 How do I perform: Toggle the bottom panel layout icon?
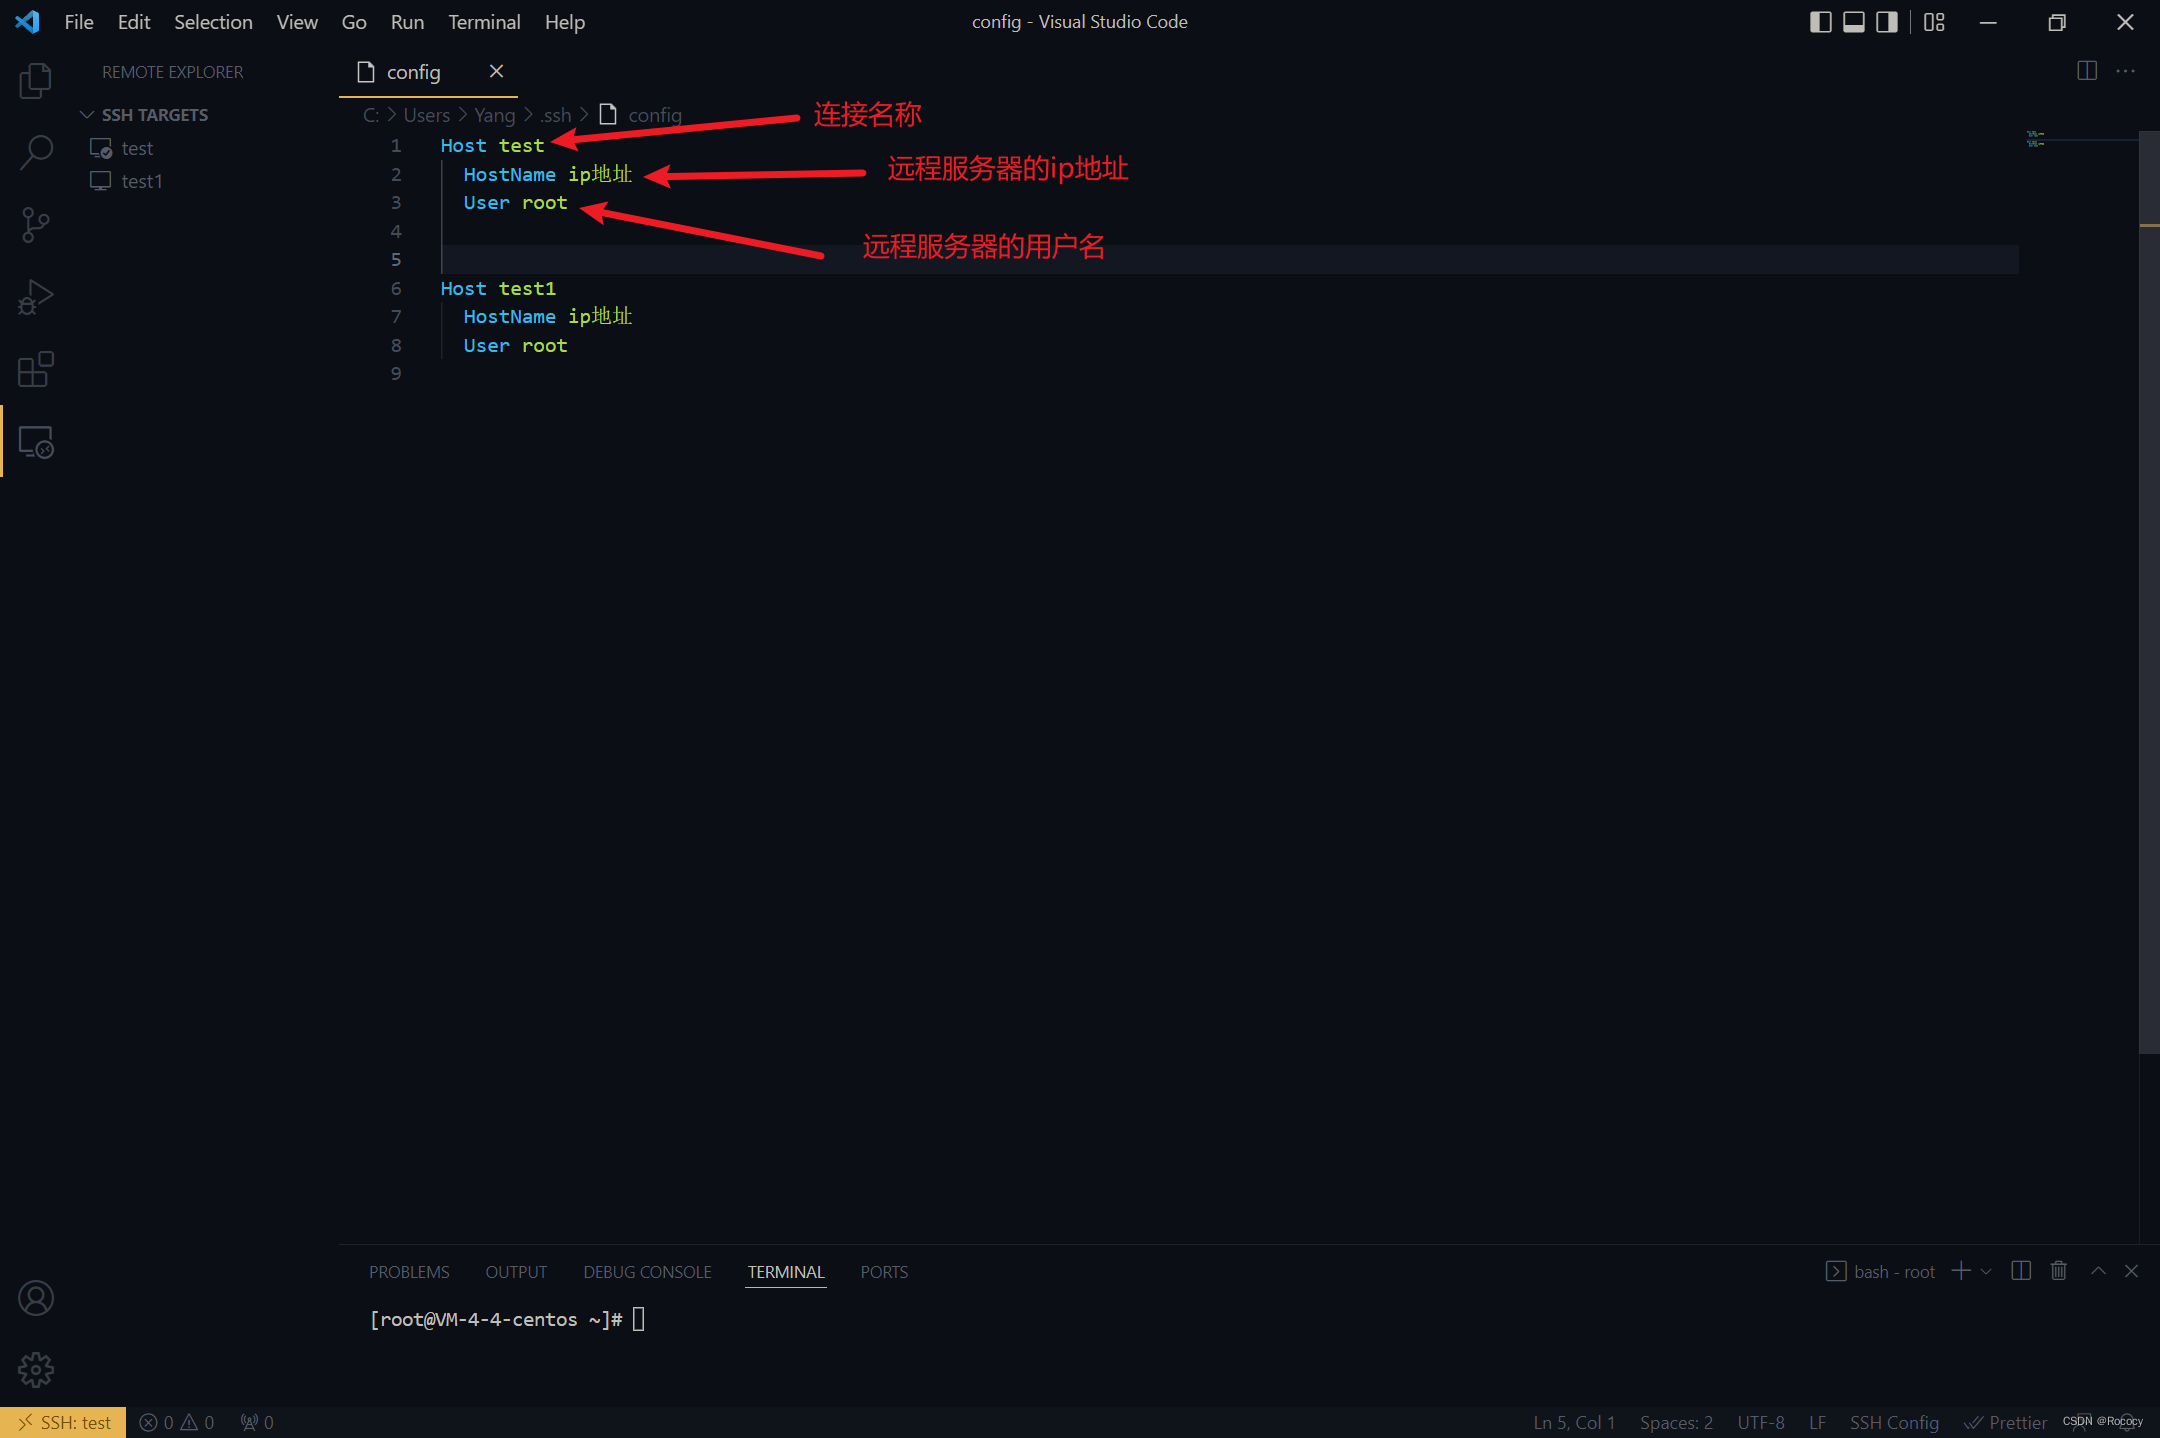[1853, 22]
